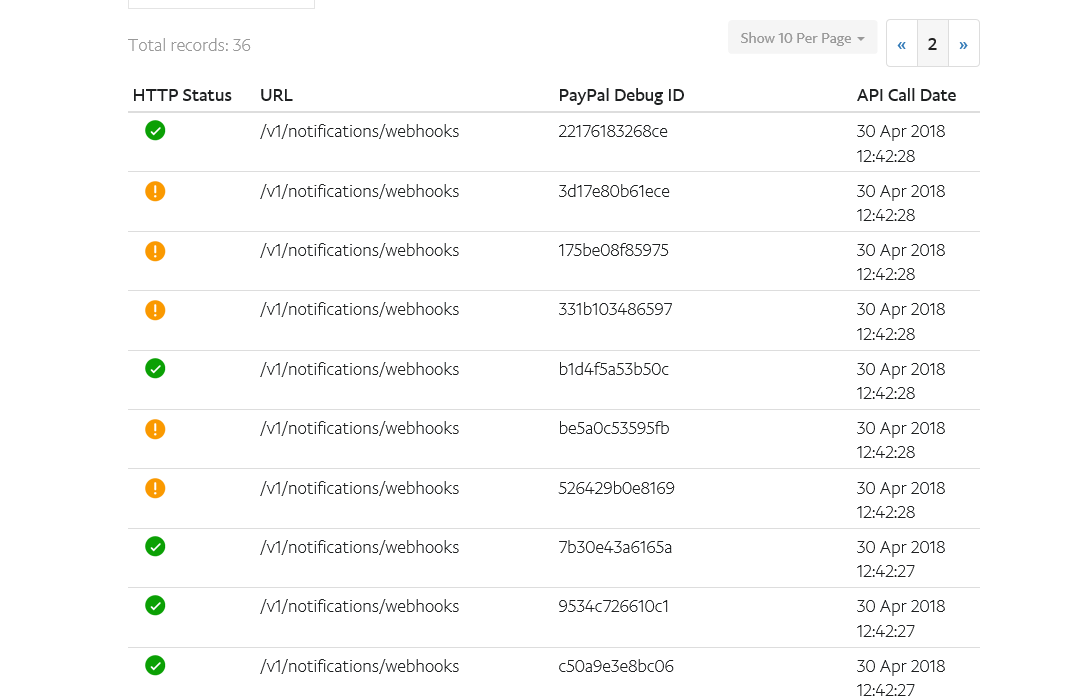The height and width of the screenshot is (696, 1068).
Task: Click orange warning icon for 3d17e80b61ece row
Action: click(x=155, y=190)
